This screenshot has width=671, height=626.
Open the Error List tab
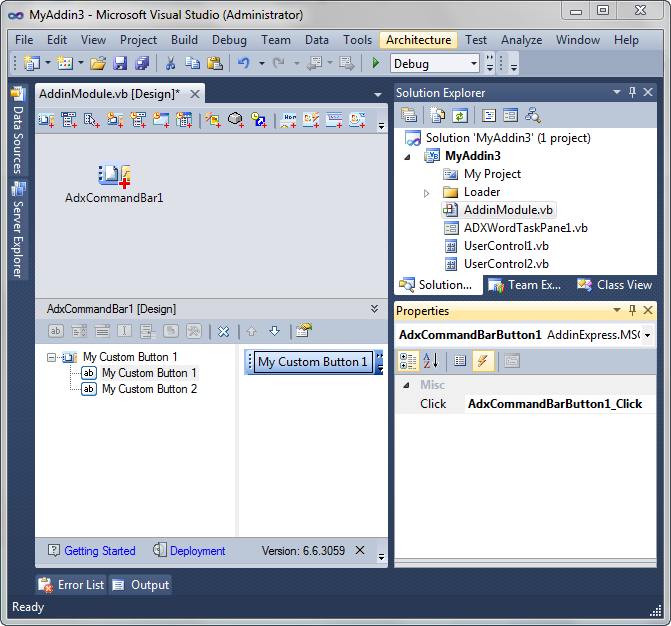pyautogui.click(x=71, y=585)
